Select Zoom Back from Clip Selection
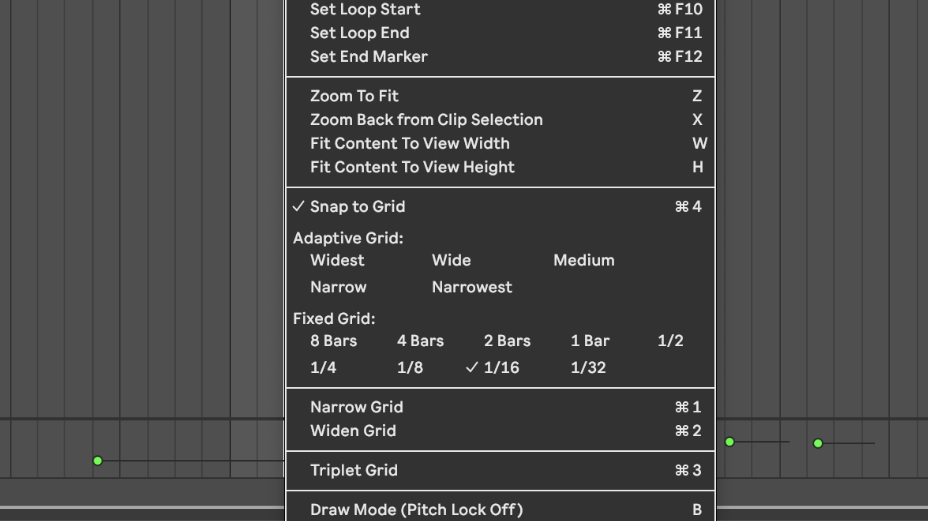This screenshot has height=521, width=928. [426, 120]
